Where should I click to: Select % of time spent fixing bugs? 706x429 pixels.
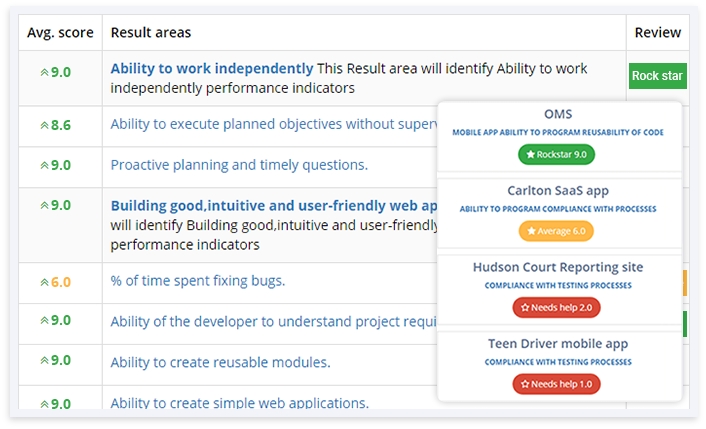[198, 281]
